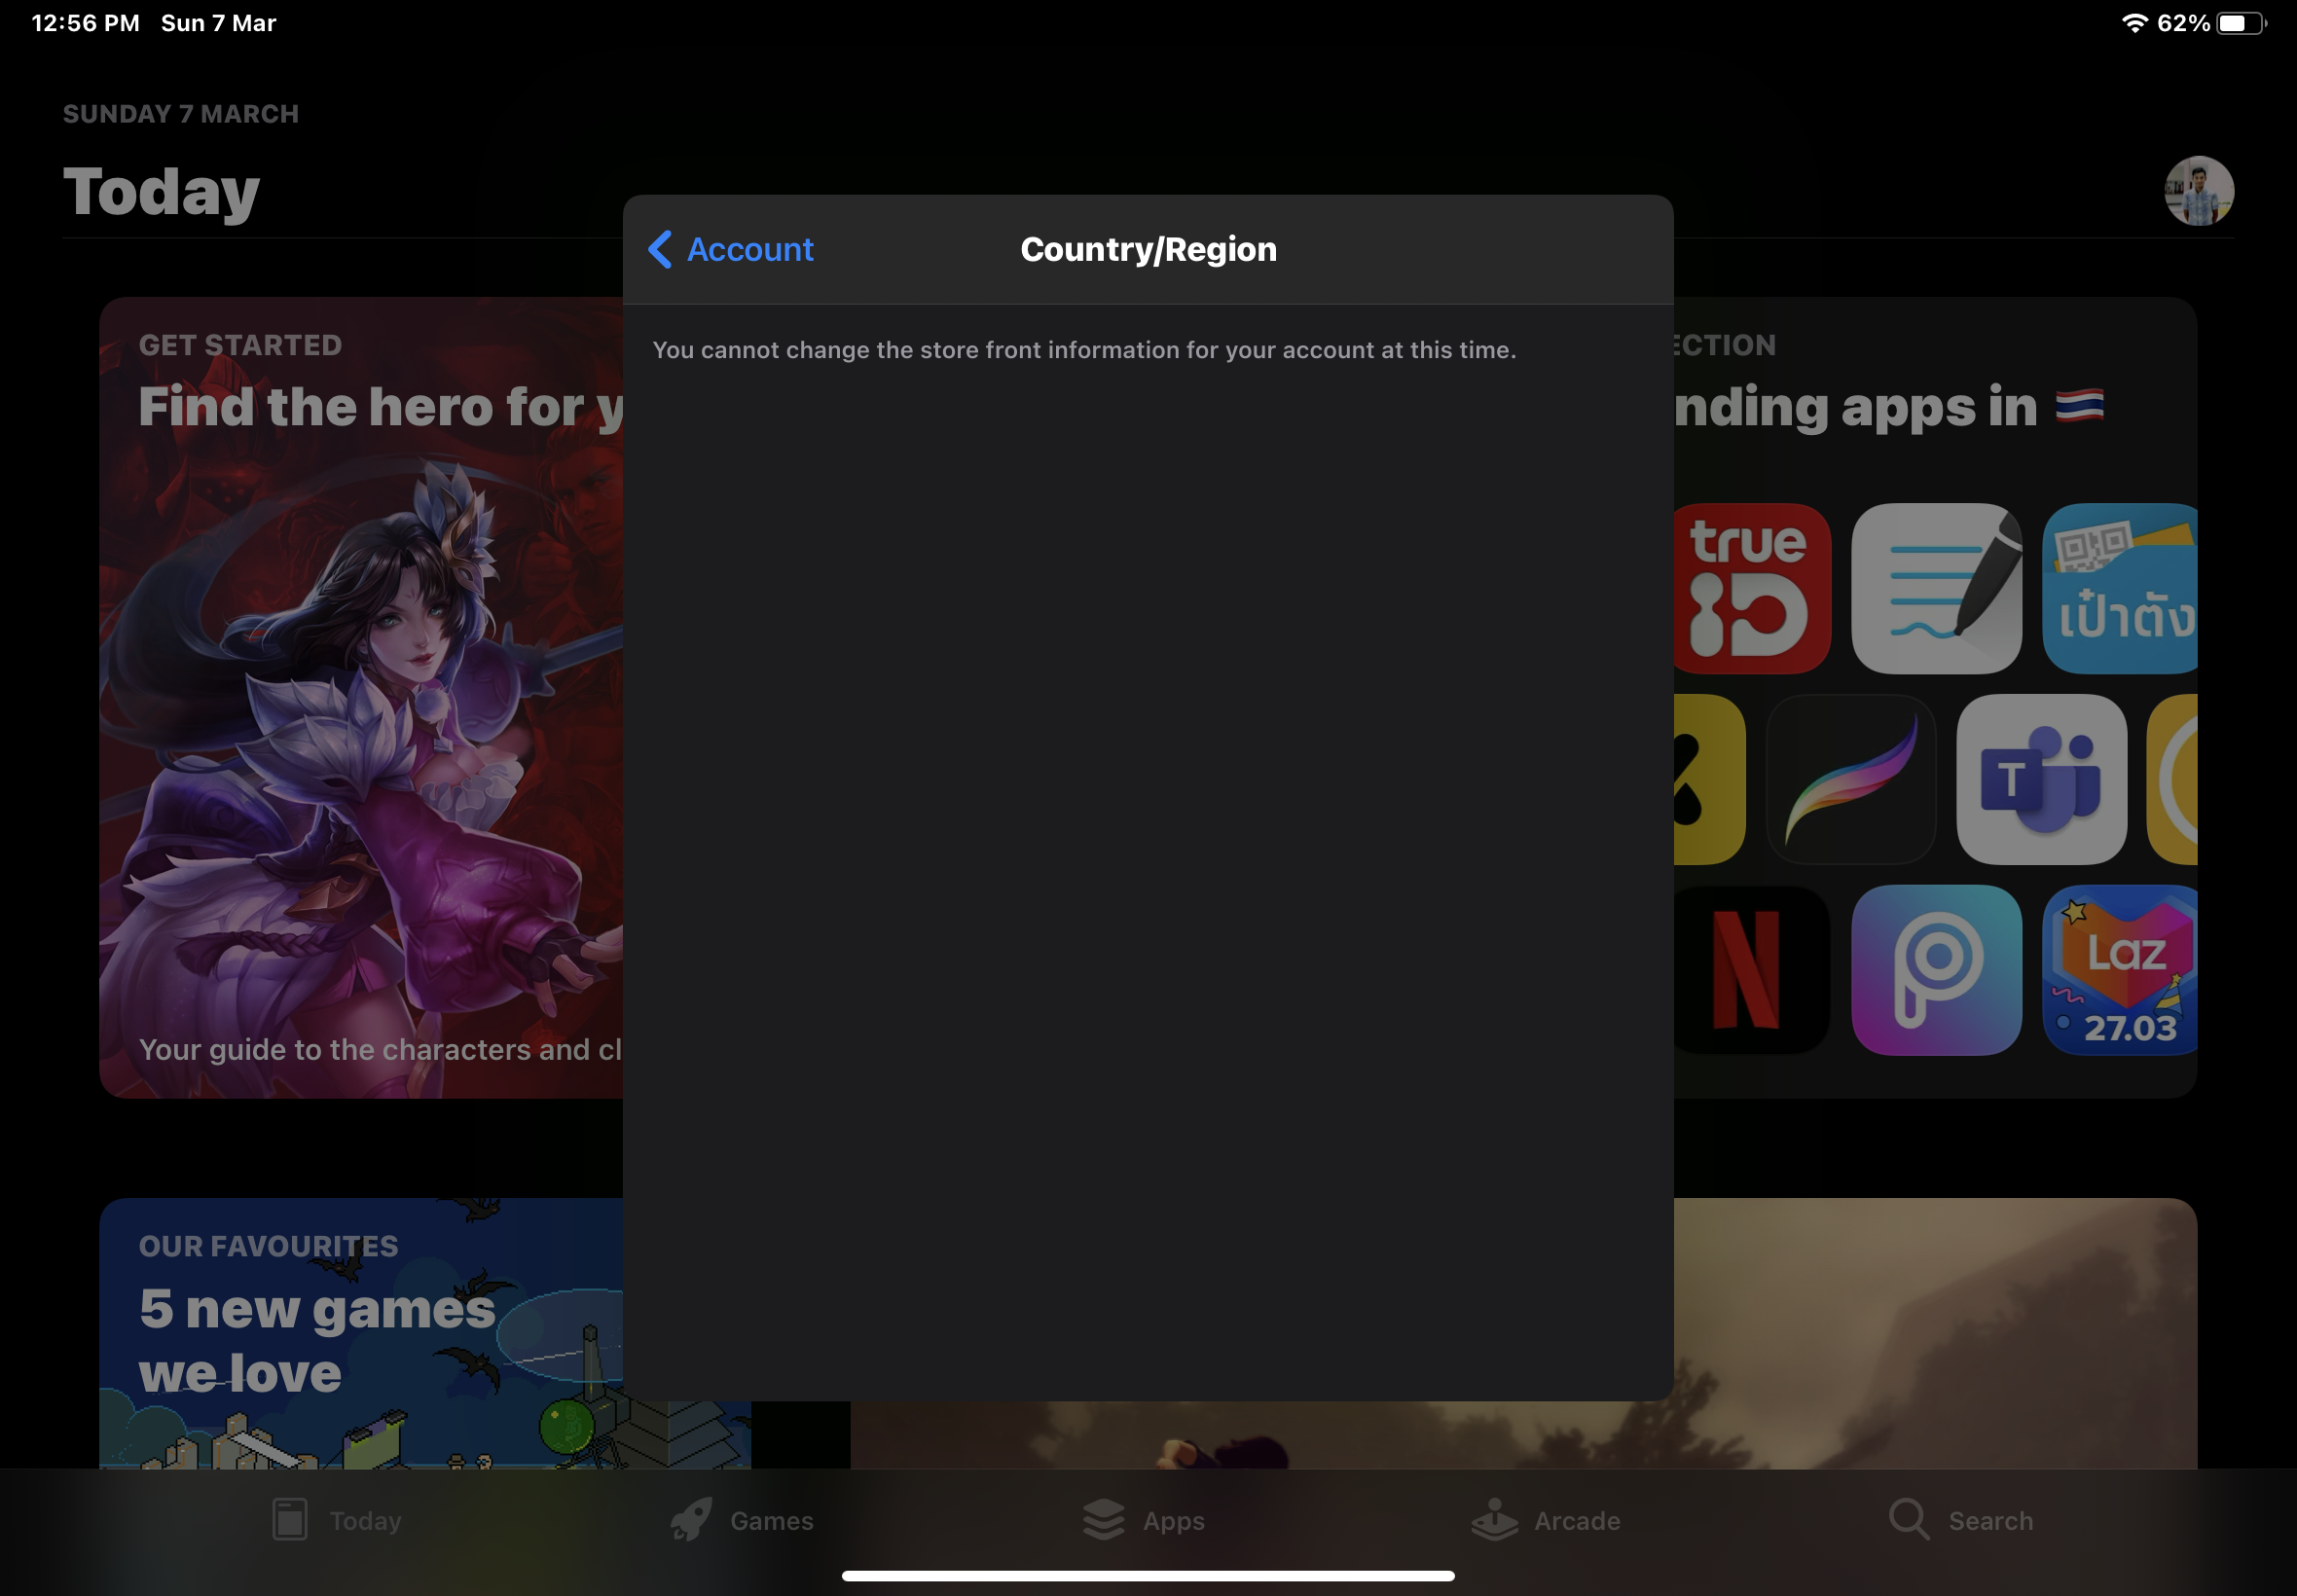Tap the TrueID app icon
2297x1596 pixels.
tap(1752, 589)
